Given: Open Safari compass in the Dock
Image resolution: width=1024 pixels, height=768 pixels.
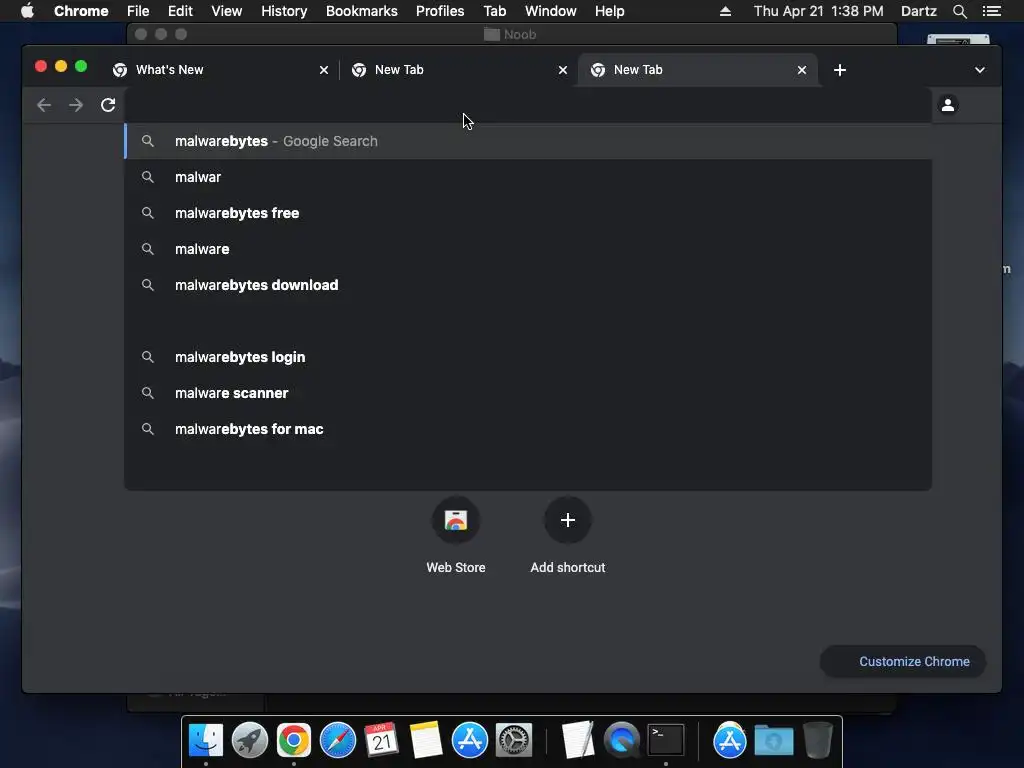Looking at the screenshot, I should click(338, 741).
